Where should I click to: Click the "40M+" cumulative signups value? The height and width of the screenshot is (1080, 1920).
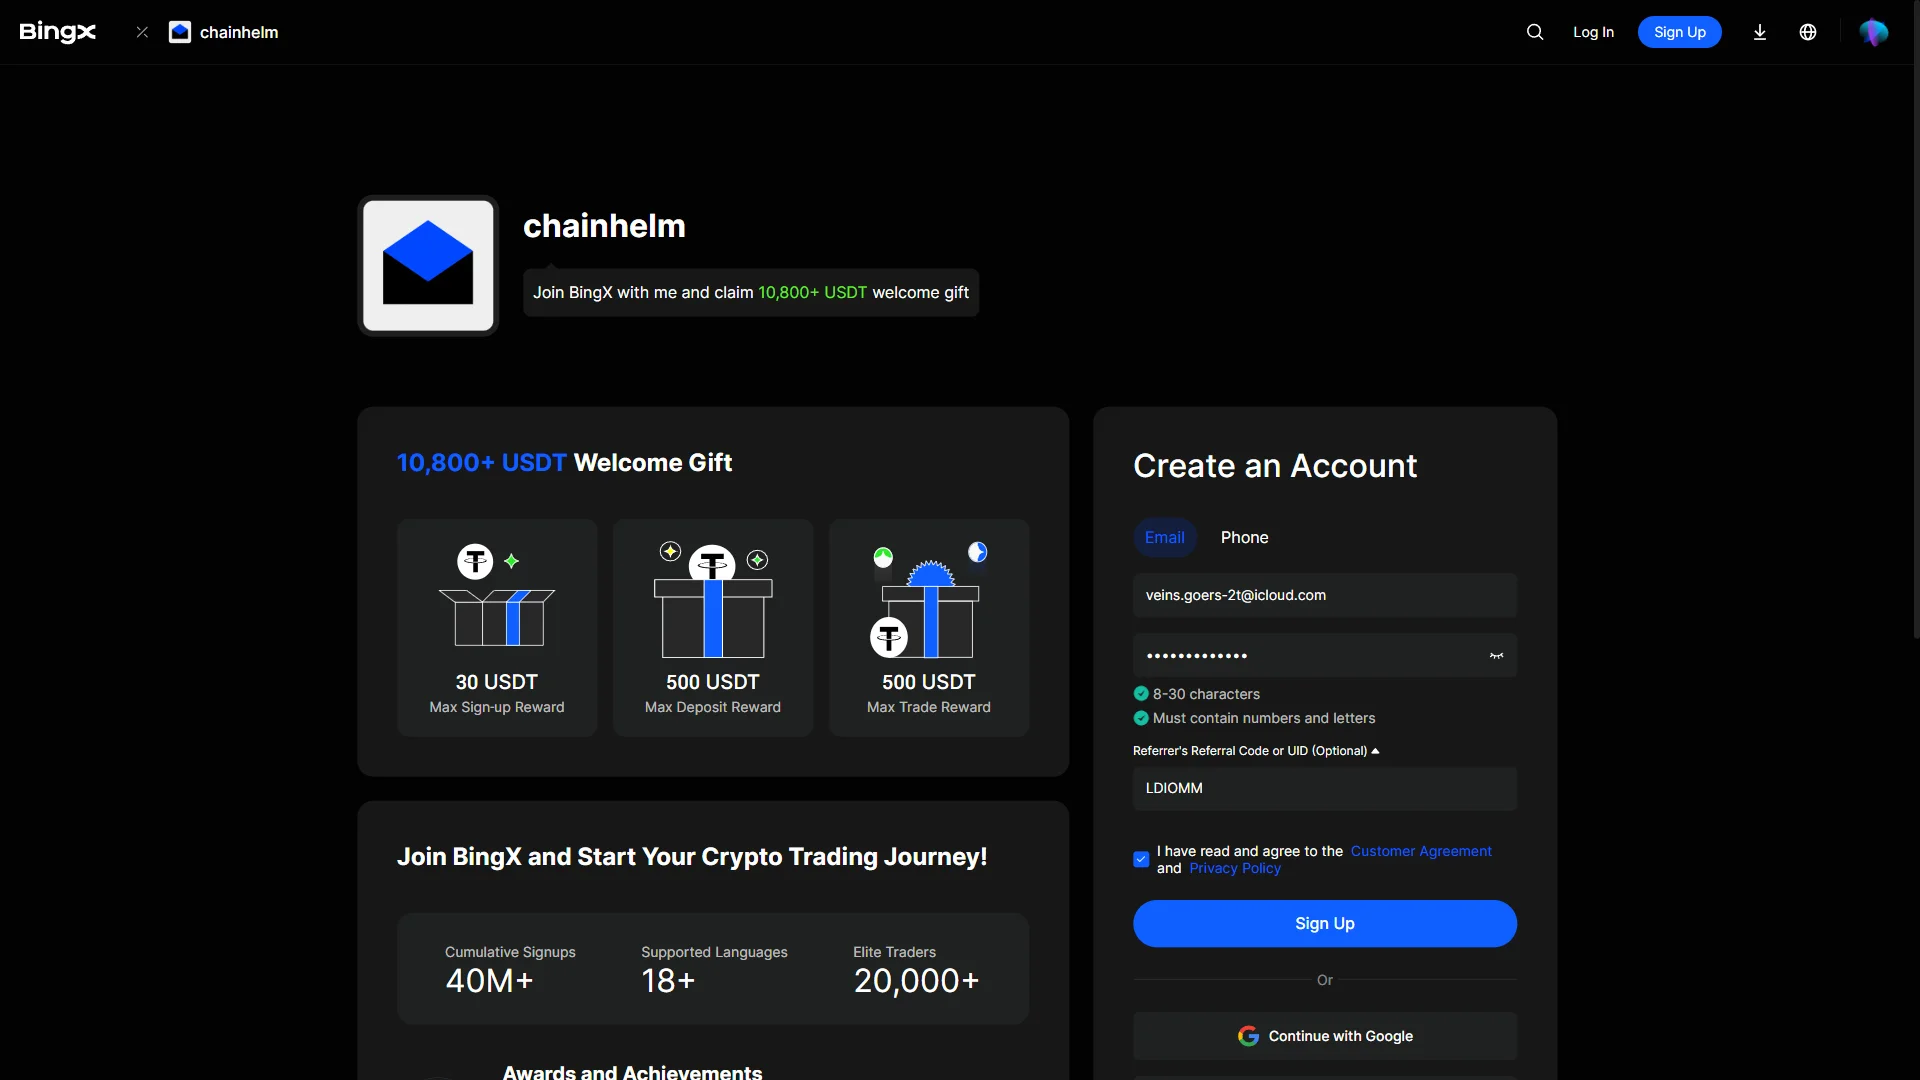[x=489, y=981]
